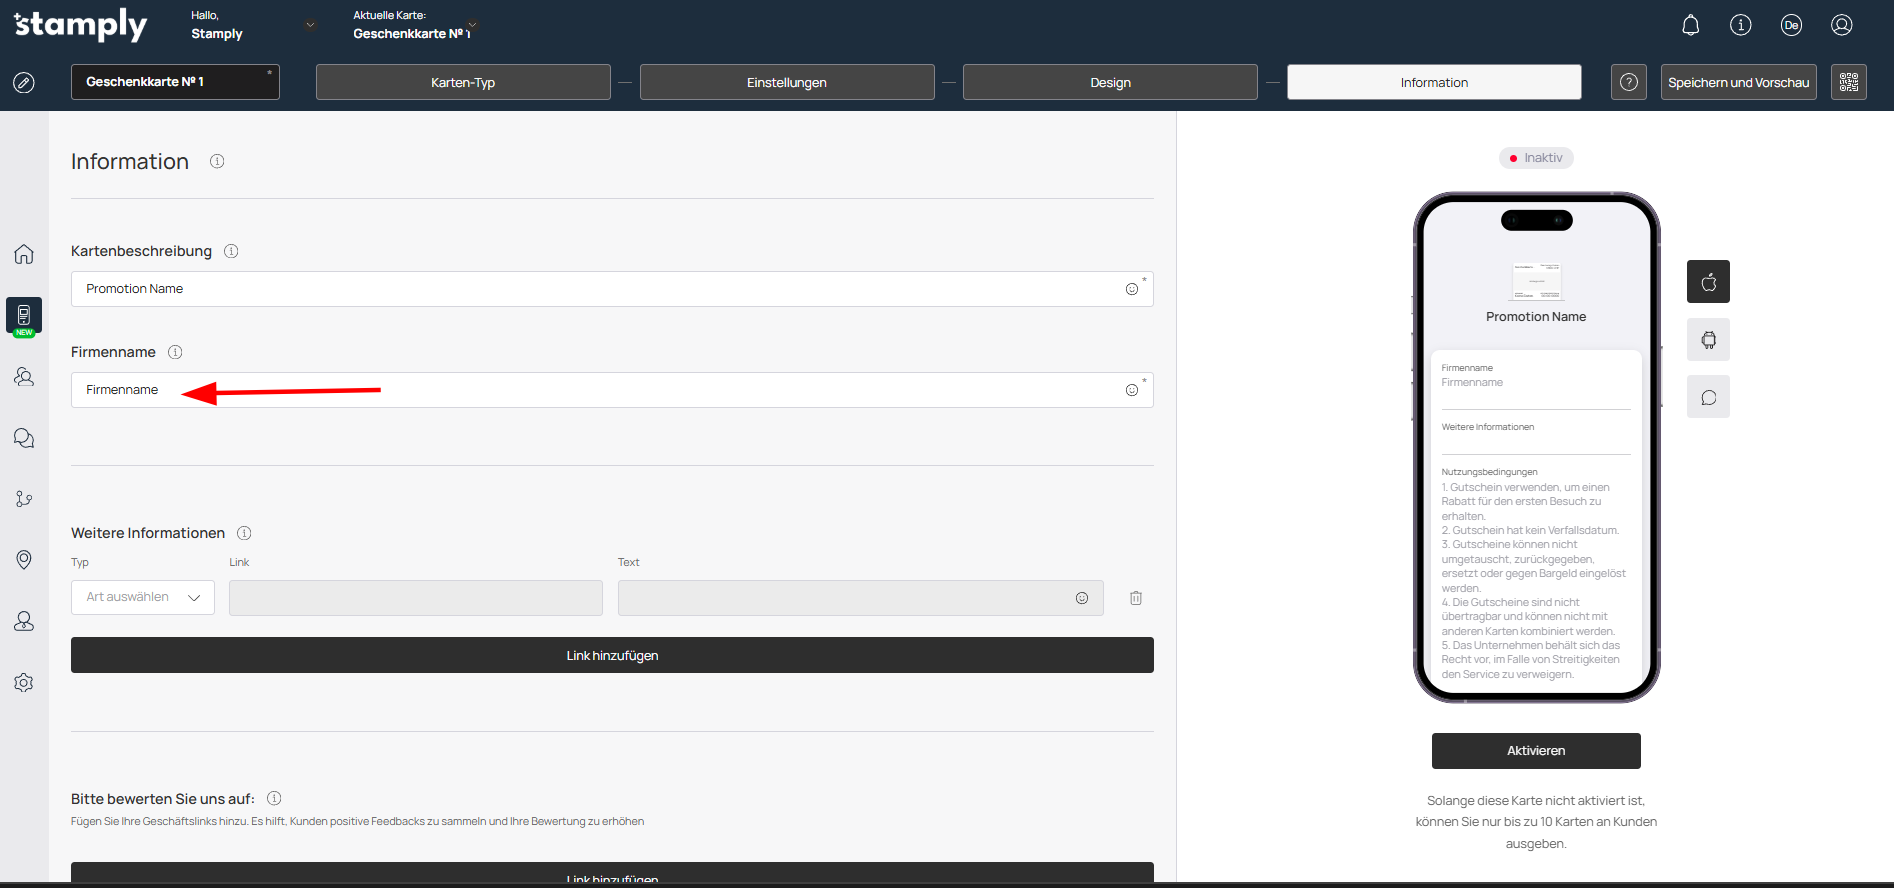Screen dimensions: 1894x888
Task: Switch to the Design tab
Action: pyautogui.click(x=1110, y=82)
